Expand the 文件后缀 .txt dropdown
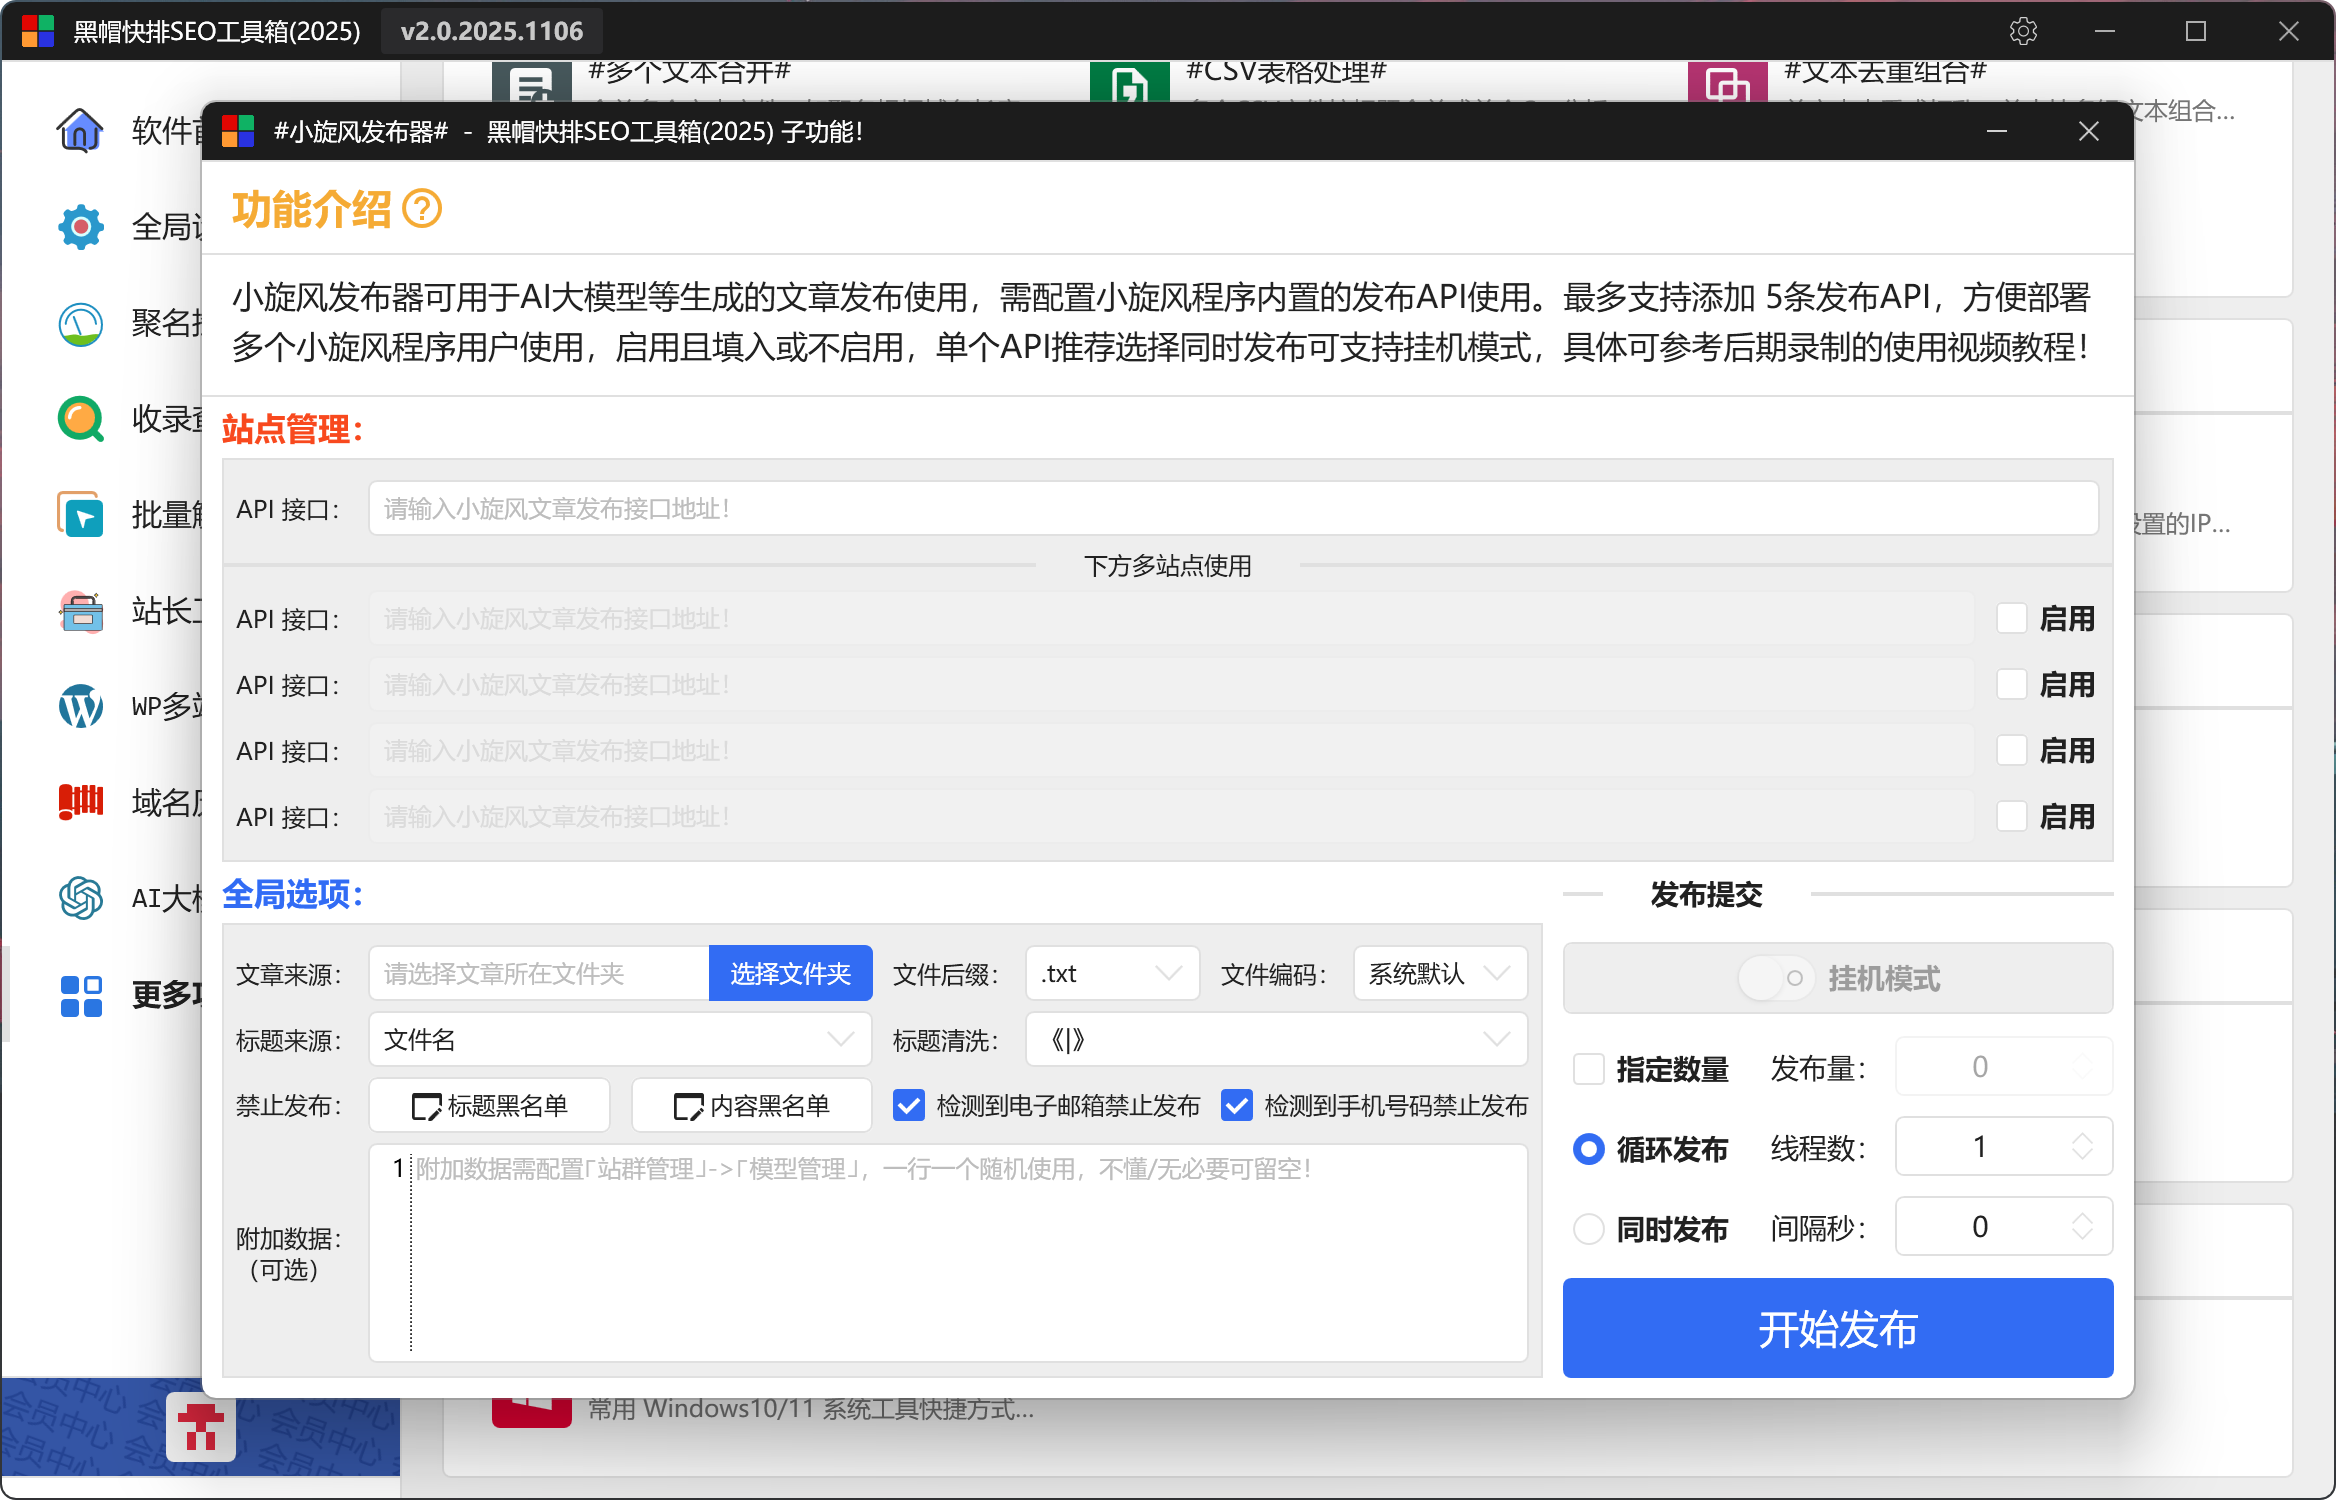Screen dimensions: 2336x1500 (1112, 973)
